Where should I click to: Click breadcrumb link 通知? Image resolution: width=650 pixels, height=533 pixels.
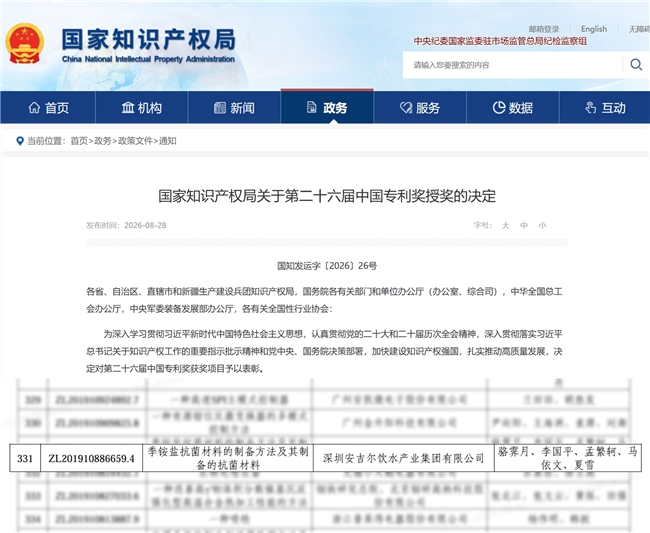(x=167, y=141)
